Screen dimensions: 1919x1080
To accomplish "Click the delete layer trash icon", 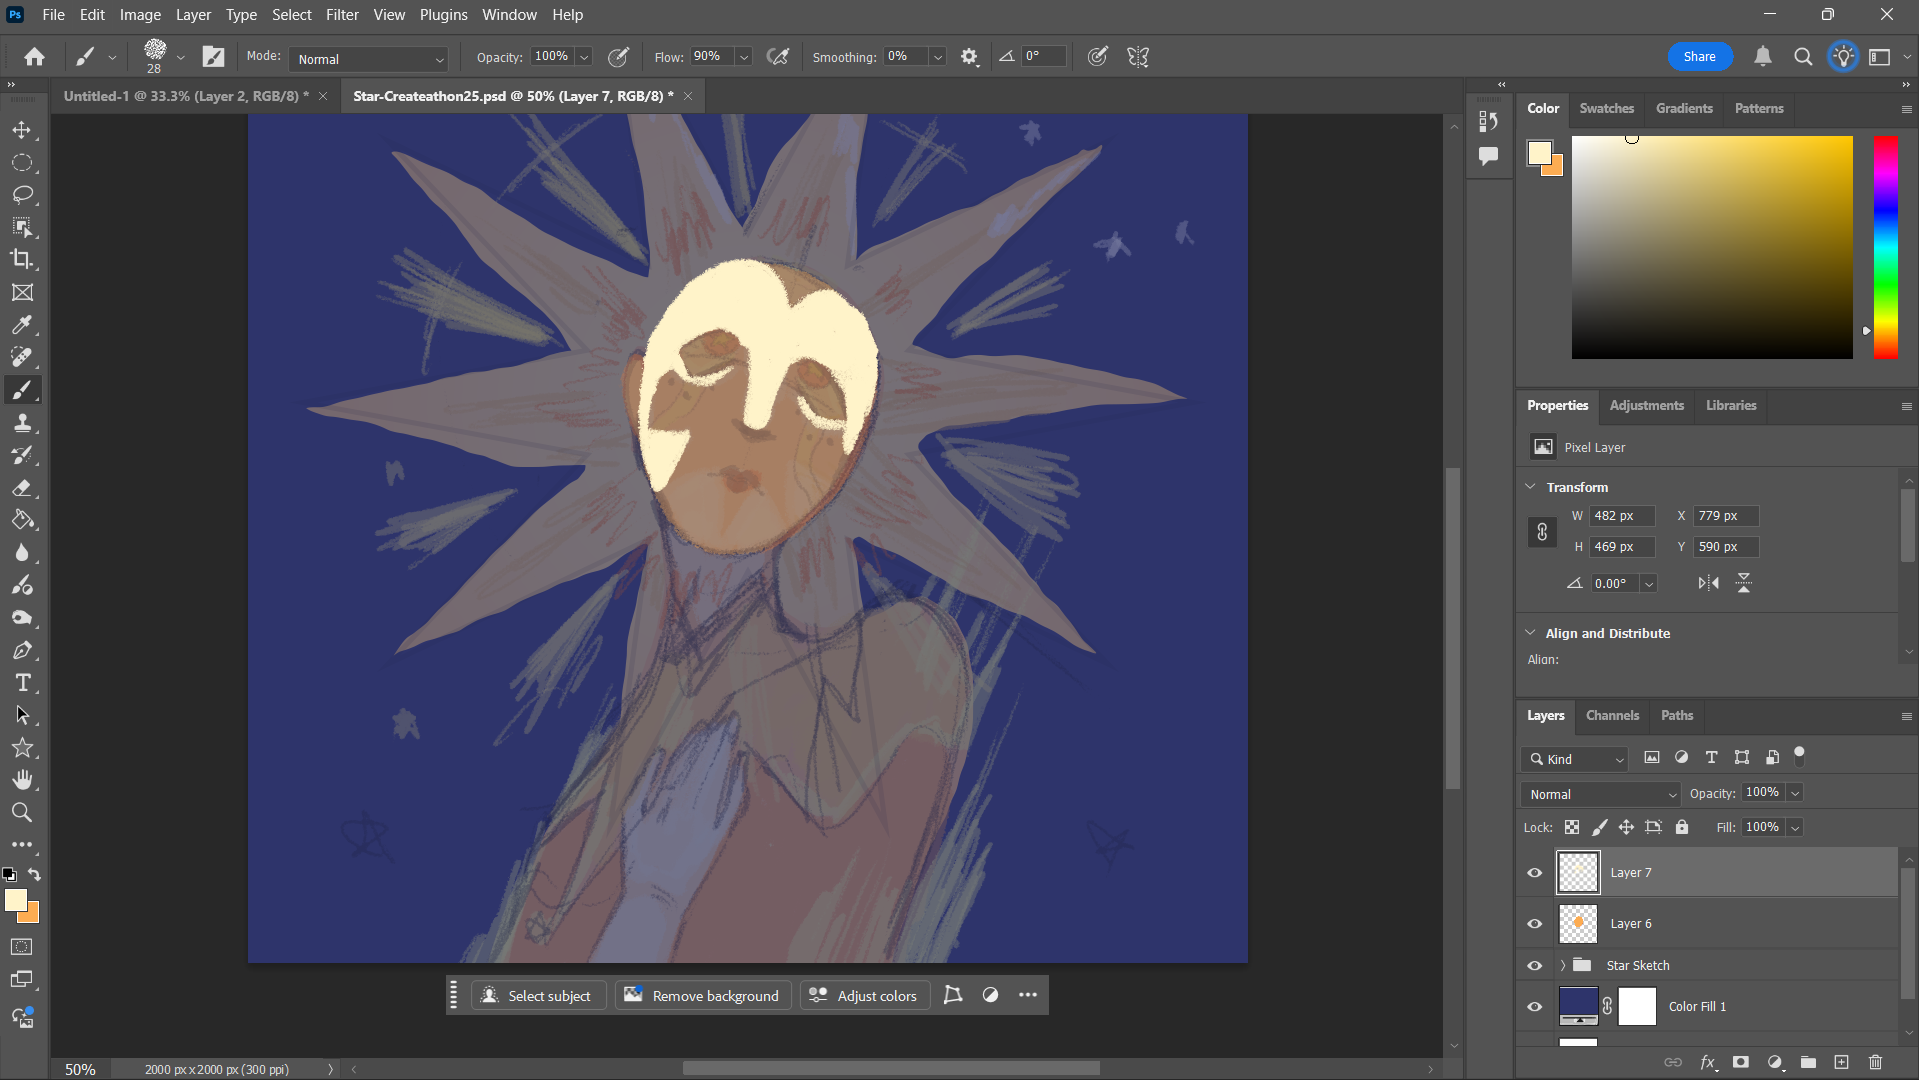I will pyautogui.click(x=1875, y=1062).
